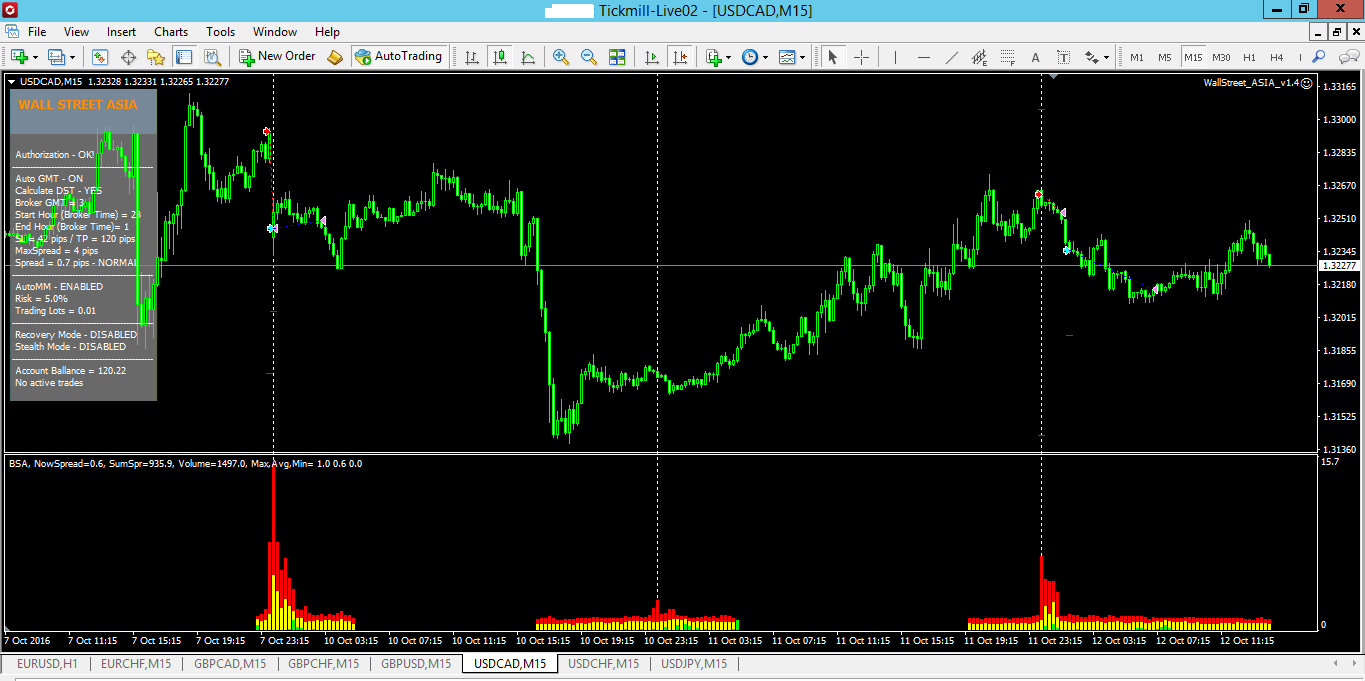Image resolution: width=1365 pixels, height=681 pixels.
Task: Select the H4 timeframe
Action: (1277, 57)
